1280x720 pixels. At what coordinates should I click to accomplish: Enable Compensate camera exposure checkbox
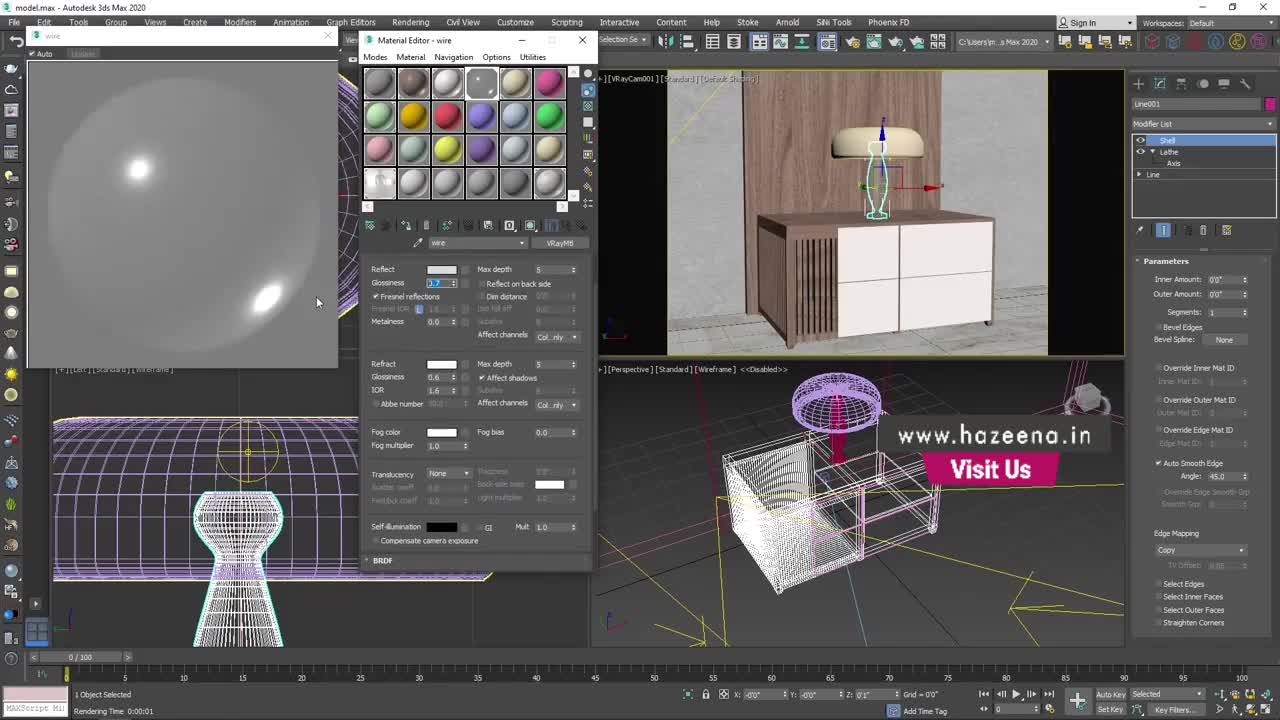tap(376, 541)
